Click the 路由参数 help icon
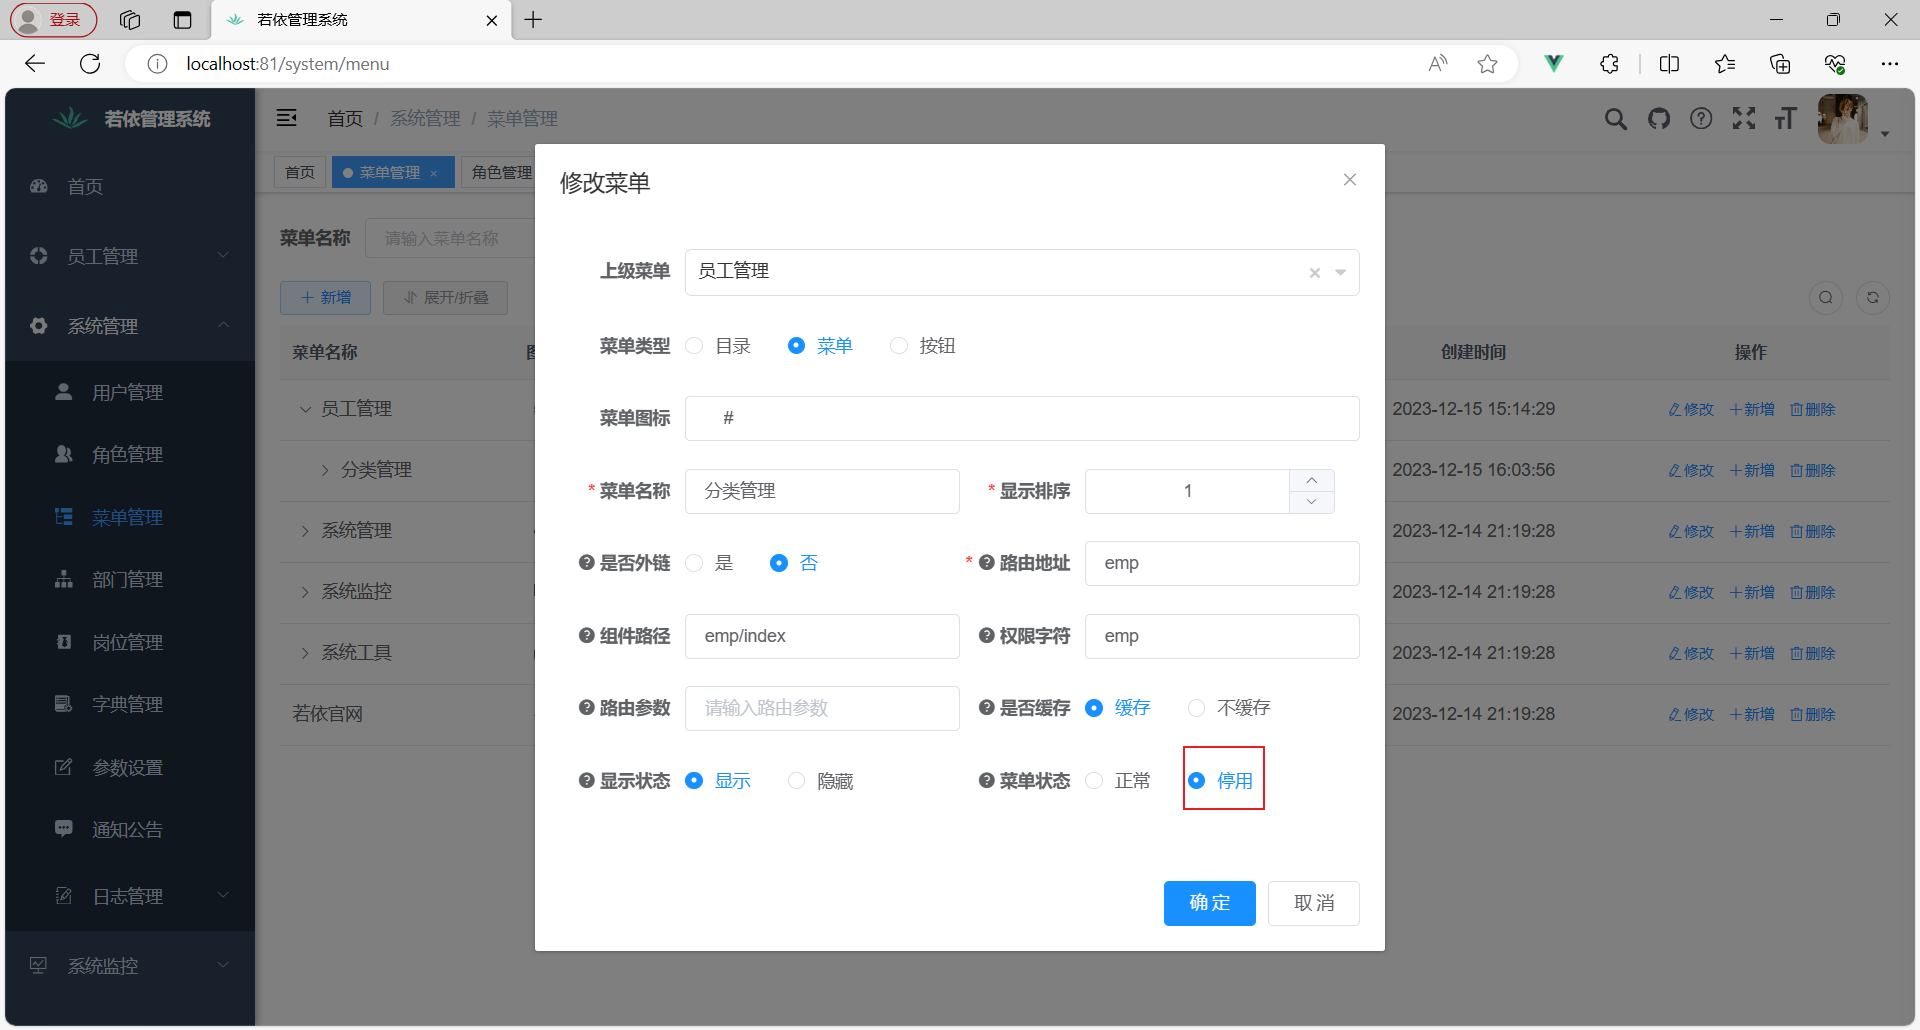Viewport: 1920px width, 1030px height. [587, 708]
